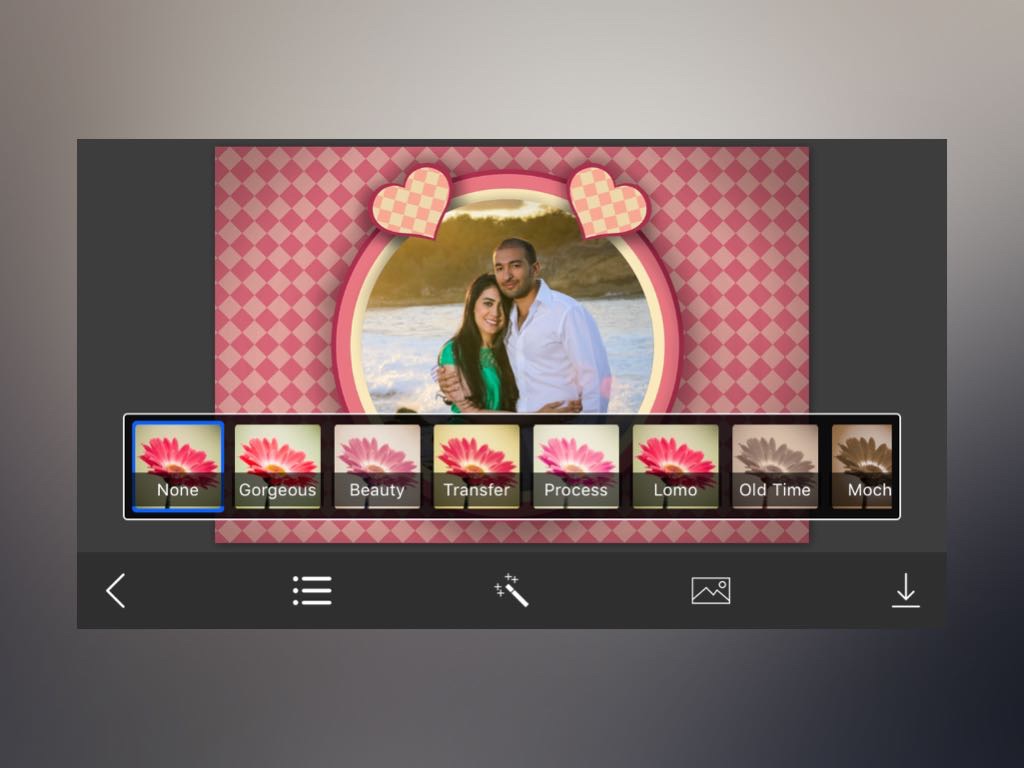1024x768 pixels.
Task: Tap the couple photo inside the frame
Action: (510, 320)
